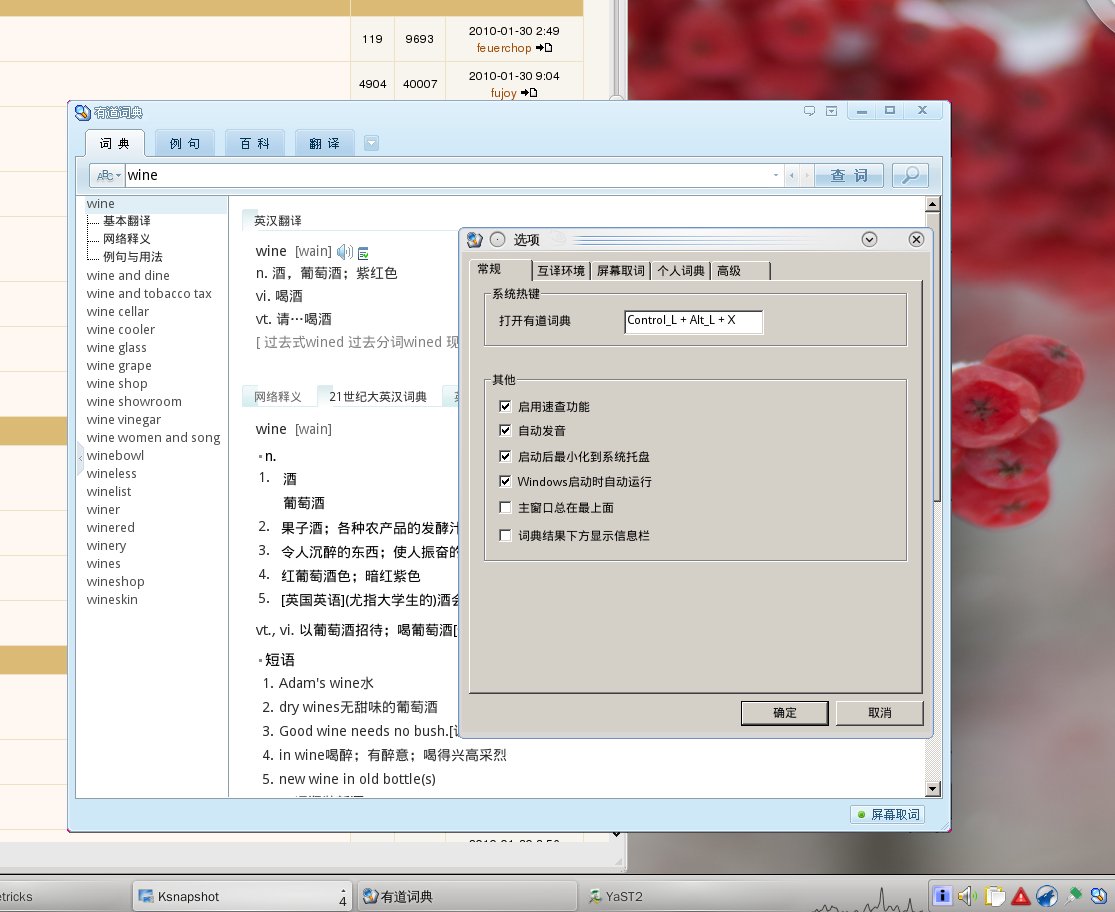
Task: Open the desktop pager spinner beside Ksnapshot
Action: [x=343, y=896]
